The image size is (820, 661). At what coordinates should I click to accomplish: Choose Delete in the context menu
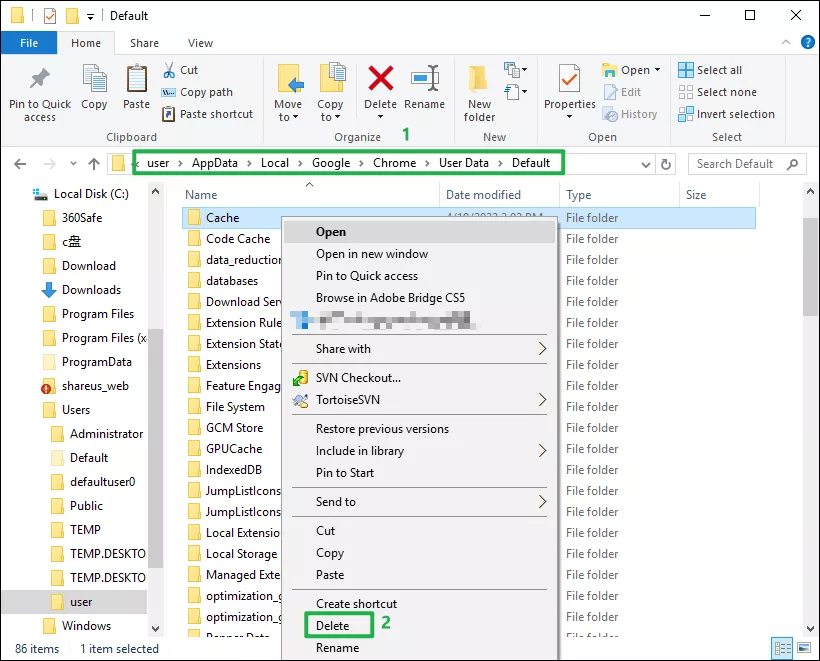pyautogui.click(x=419, y=626)
